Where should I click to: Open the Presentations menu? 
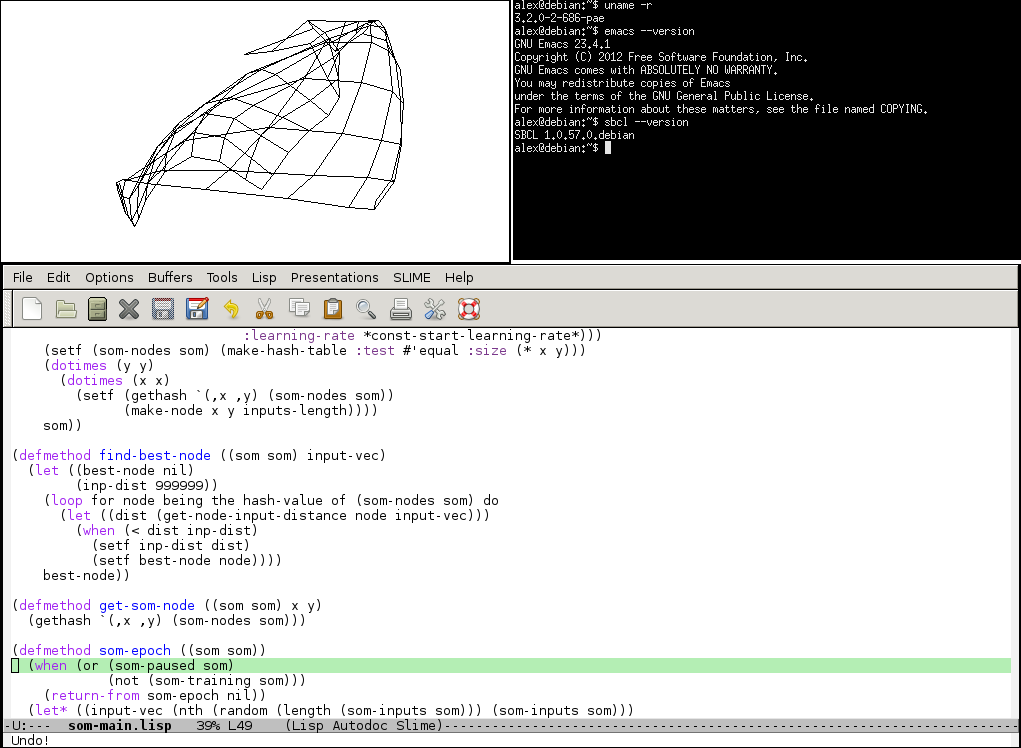tap(335, 277)
